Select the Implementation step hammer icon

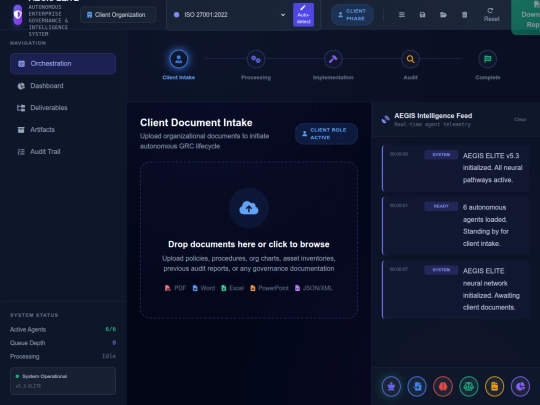coord(333,59)
